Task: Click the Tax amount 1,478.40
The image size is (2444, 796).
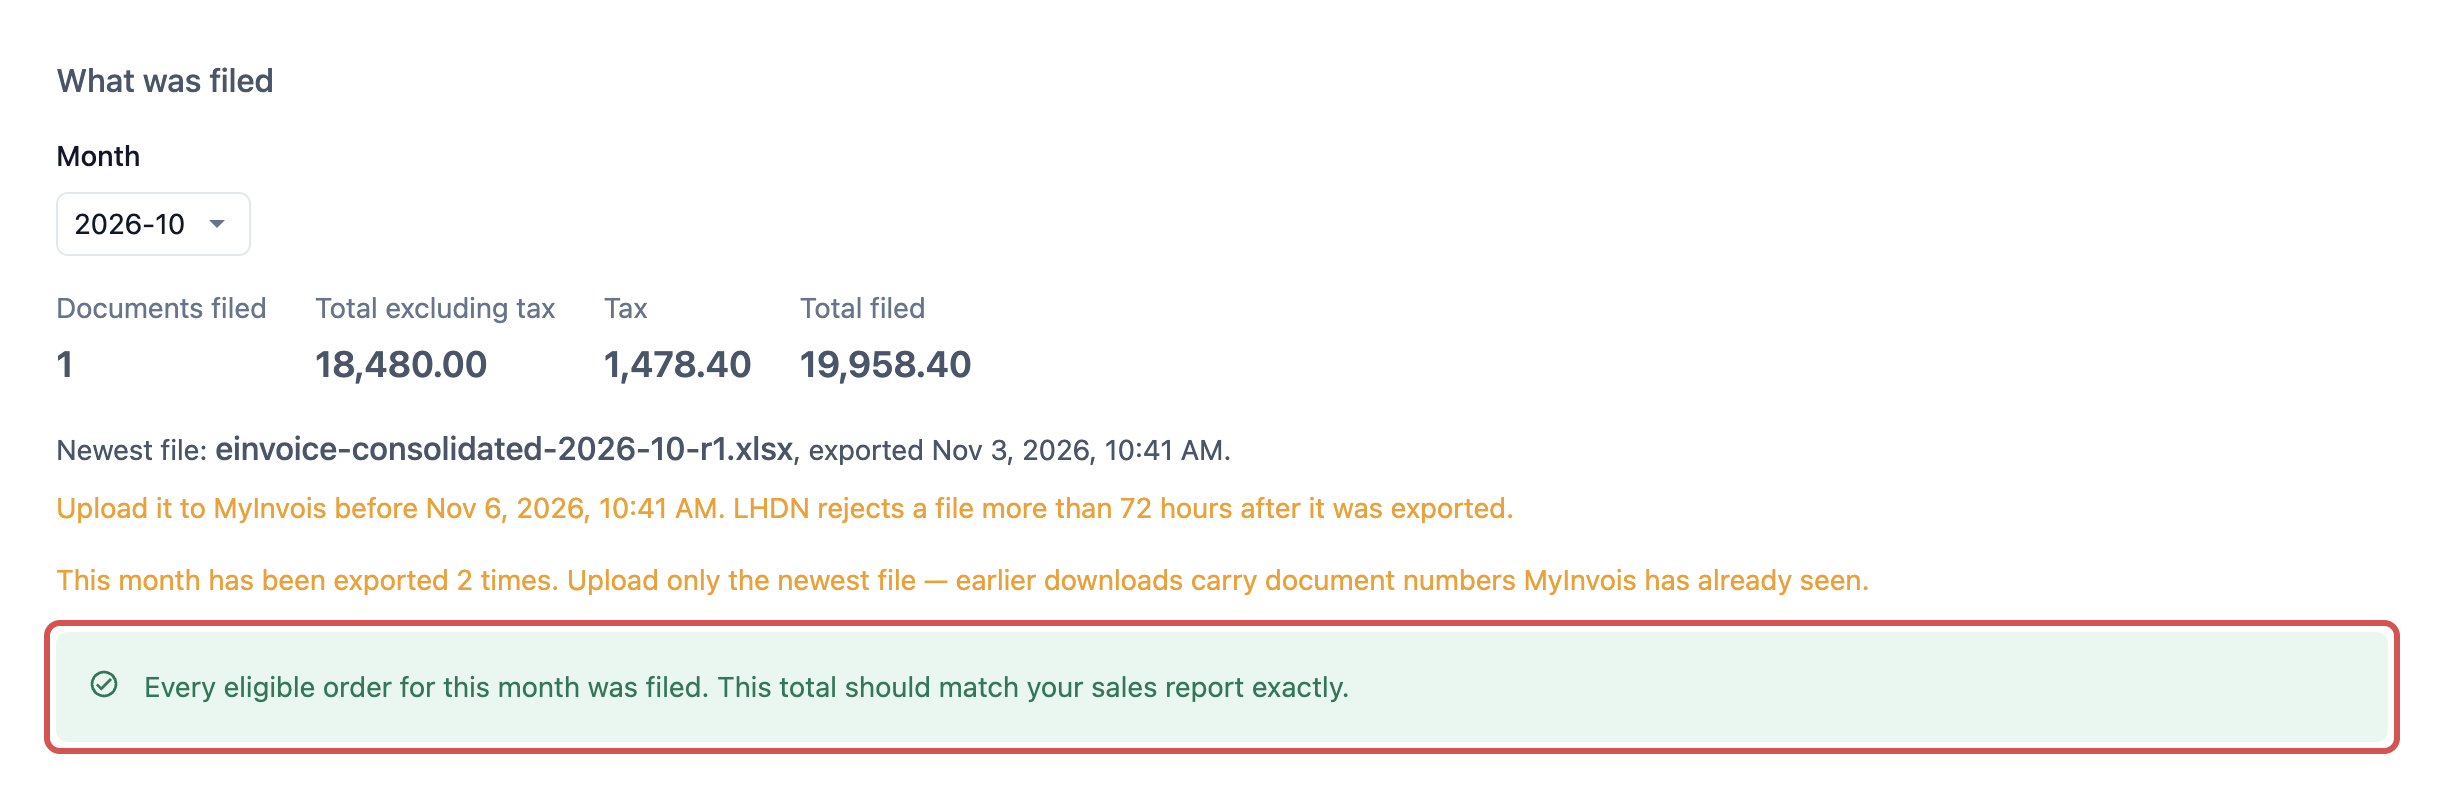Action: pos(677,365)
